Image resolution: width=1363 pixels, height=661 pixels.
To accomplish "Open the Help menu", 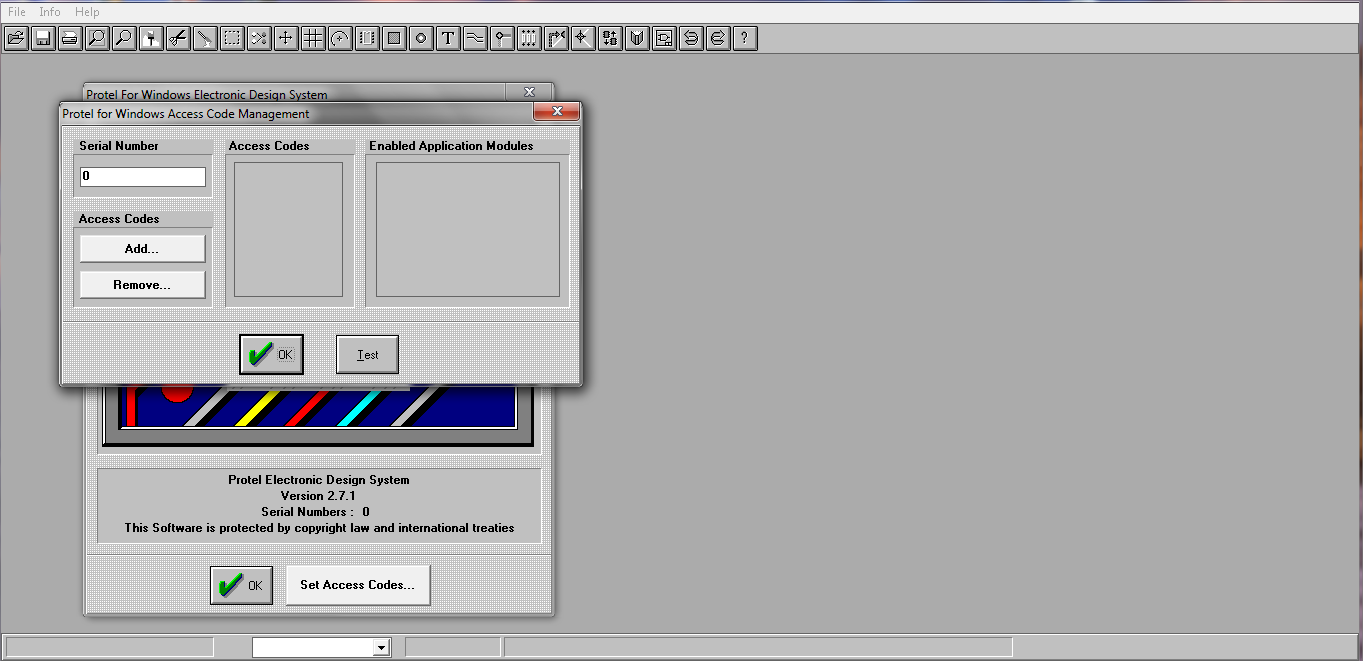I will (88, 12).
